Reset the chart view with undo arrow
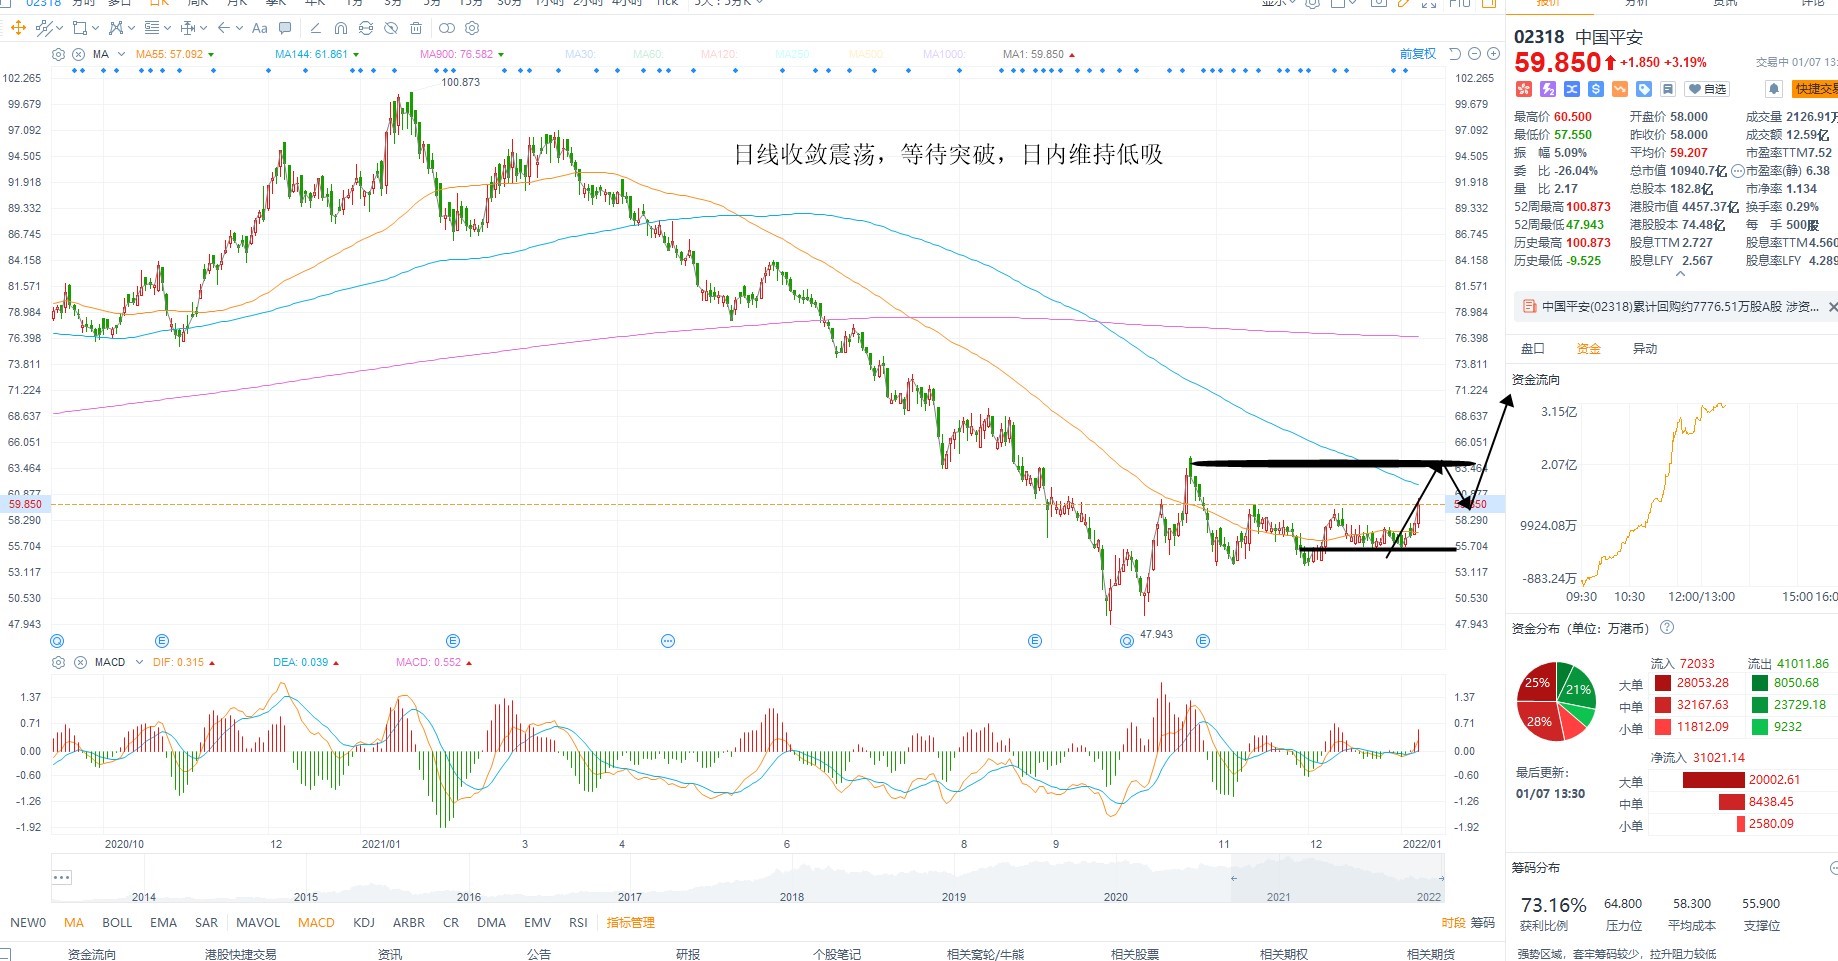This screenshot has width=1838, height=961. point(1455,54)
